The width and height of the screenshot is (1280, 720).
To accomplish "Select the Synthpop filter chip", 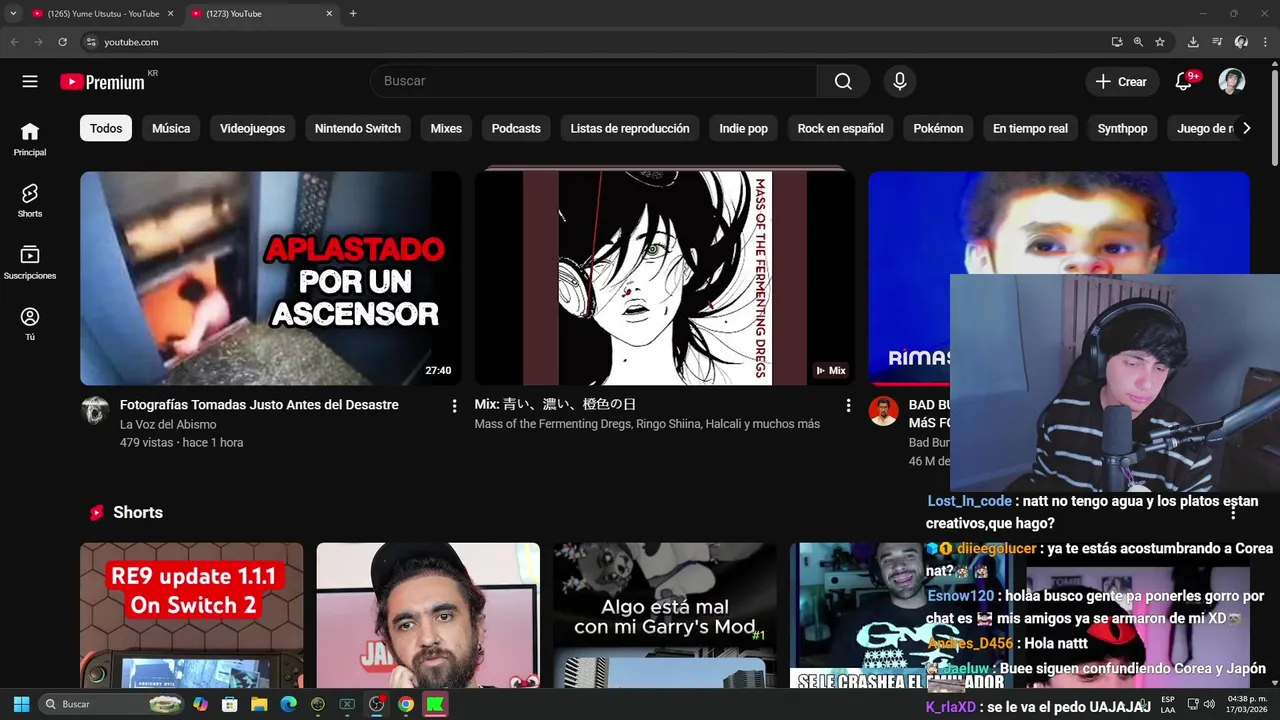I will 1122,128.
